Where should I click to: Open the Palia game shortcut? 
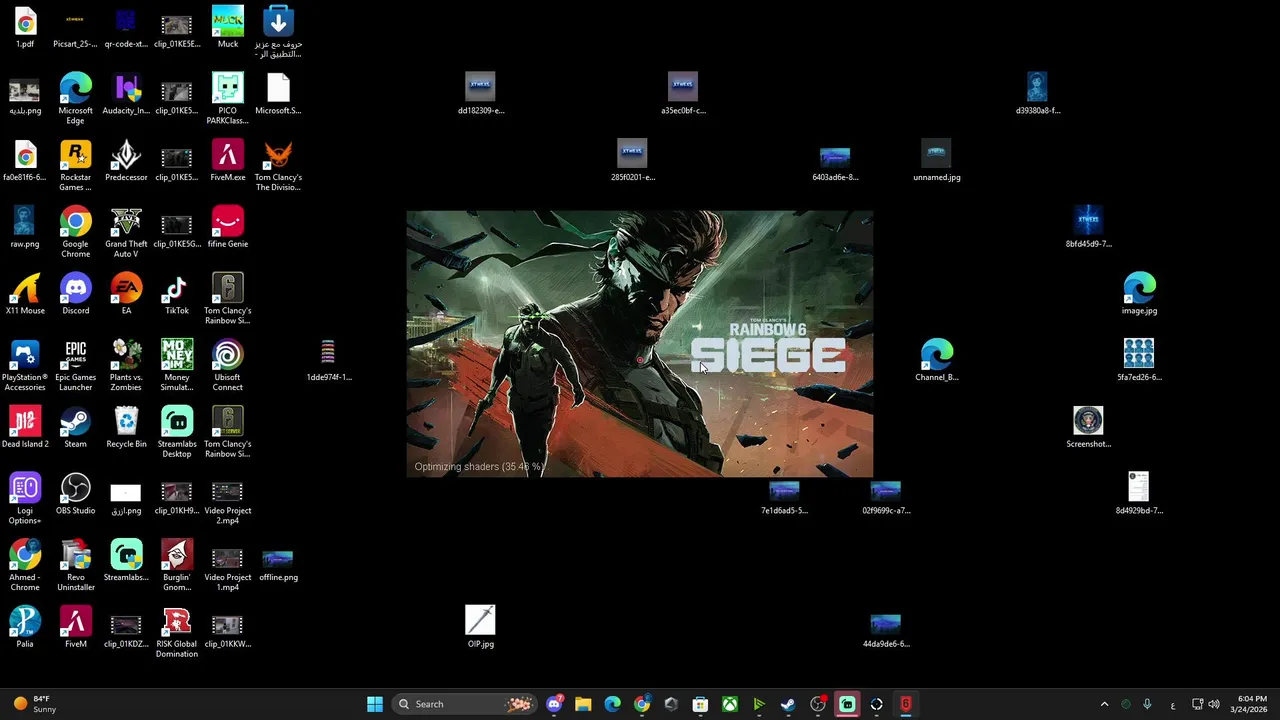(x=25, y=627)
